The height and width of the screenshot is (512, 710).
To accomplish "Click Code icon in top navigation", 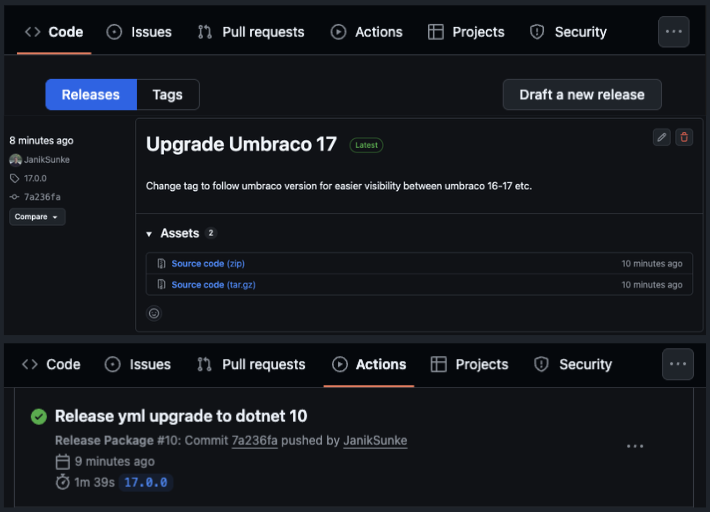I will tap(33, 32).
